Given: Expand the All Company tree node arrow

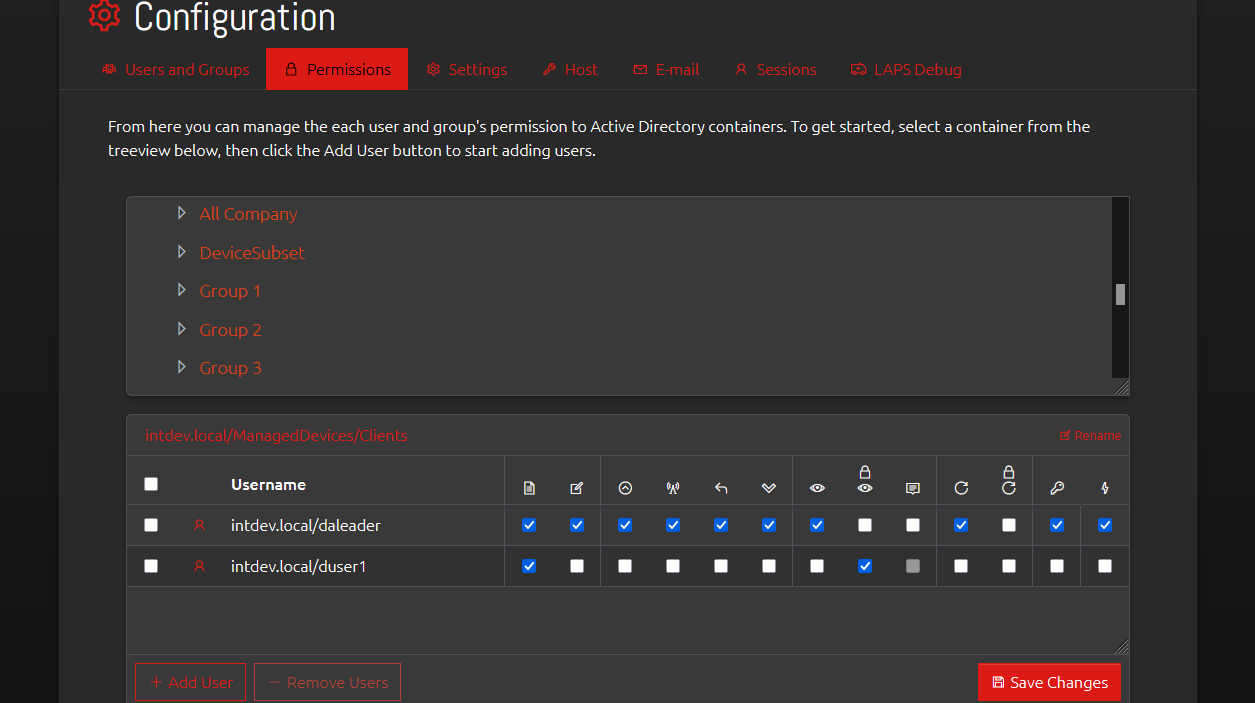Looking at the screenshot, I should coord(181,213).
